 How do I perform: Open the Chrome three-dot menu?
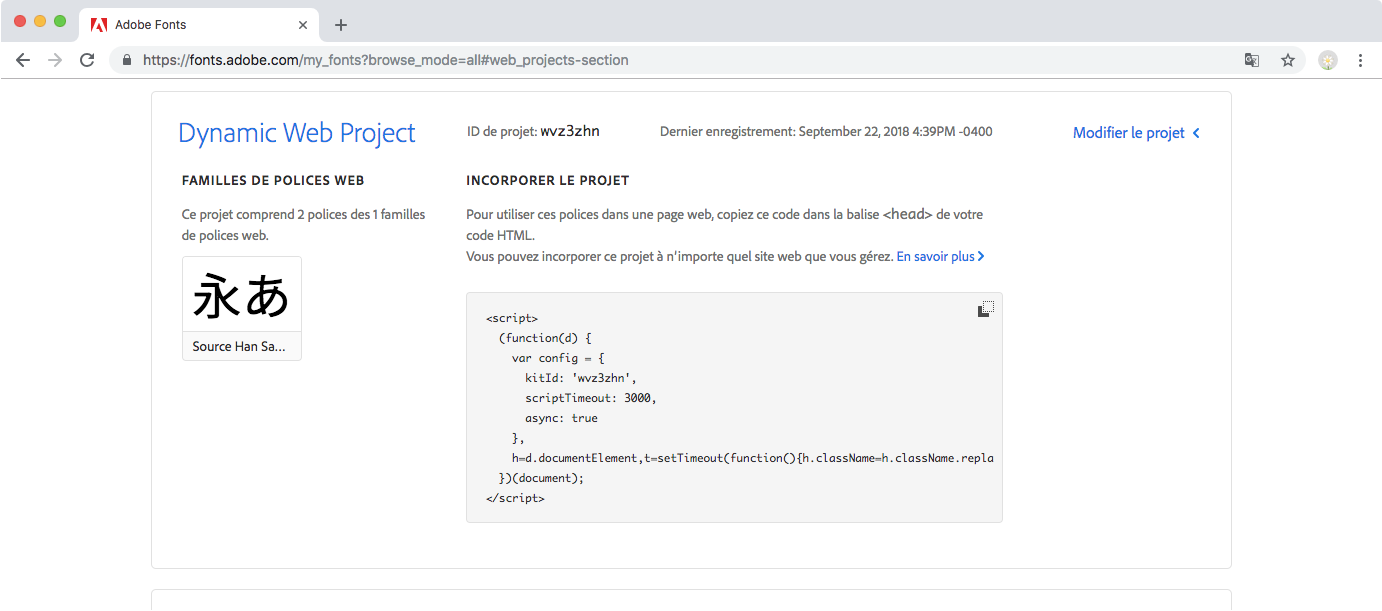coord(1360,60)
